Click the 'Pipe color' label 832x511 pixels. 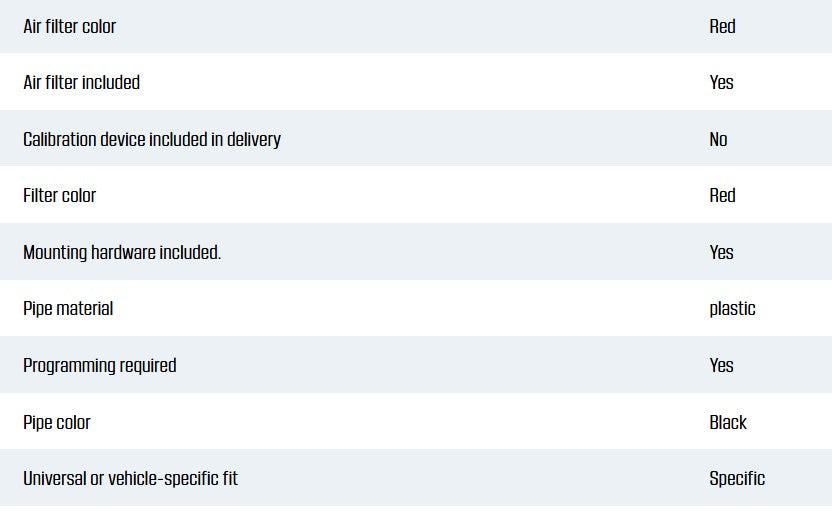click(x=57, y=422)
